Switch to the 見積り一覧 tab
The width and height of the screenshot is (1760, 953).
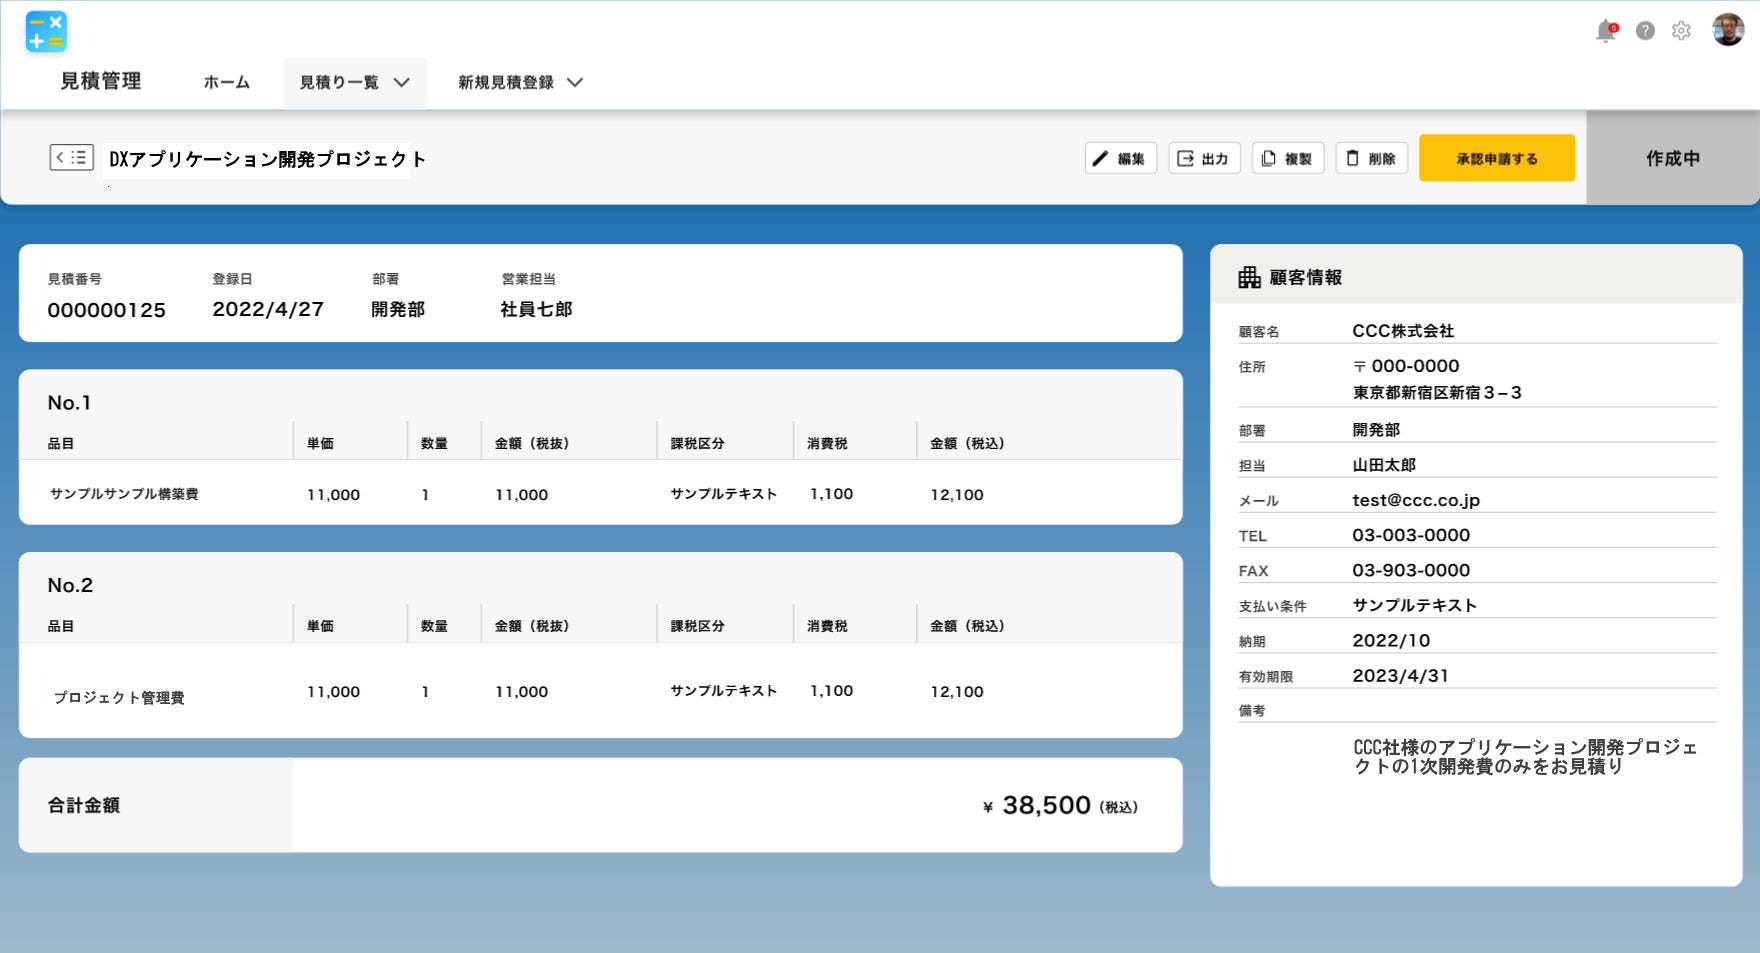pos(340,83)
